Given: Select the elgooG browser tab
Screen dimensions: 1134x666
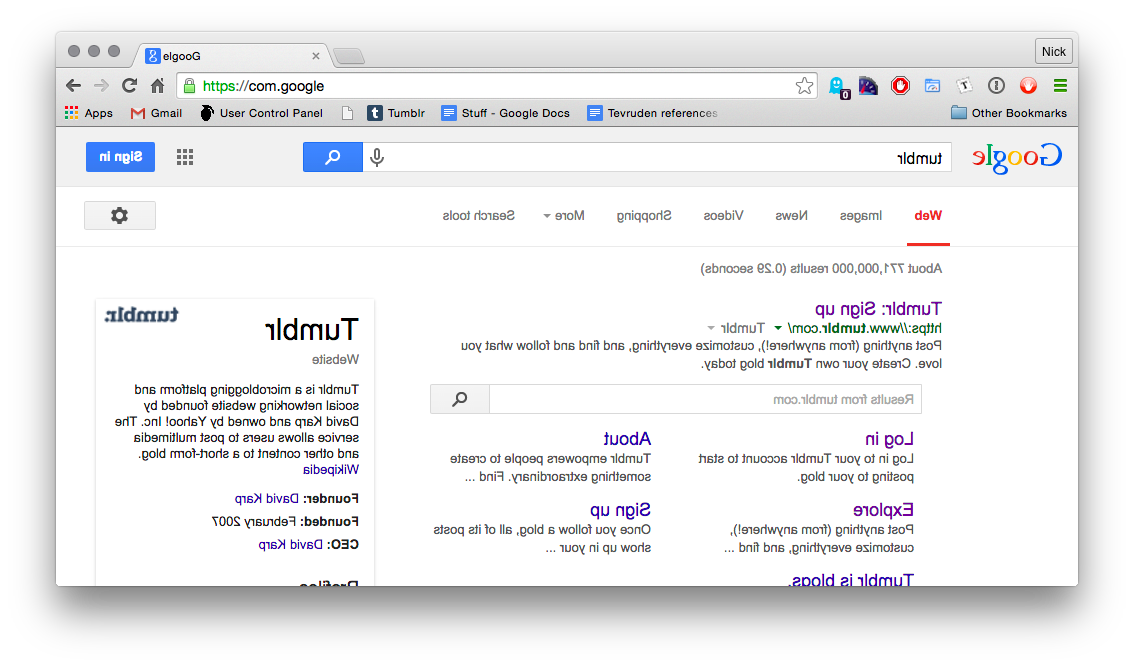Looking at the screenshot, I should [231, 56].
